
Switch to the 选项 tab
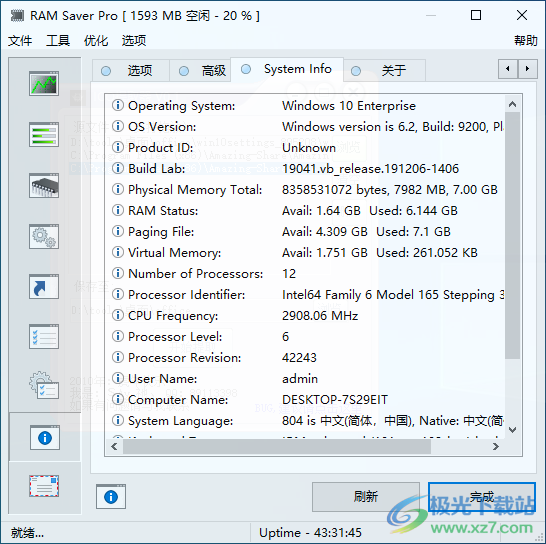(131, 71)
